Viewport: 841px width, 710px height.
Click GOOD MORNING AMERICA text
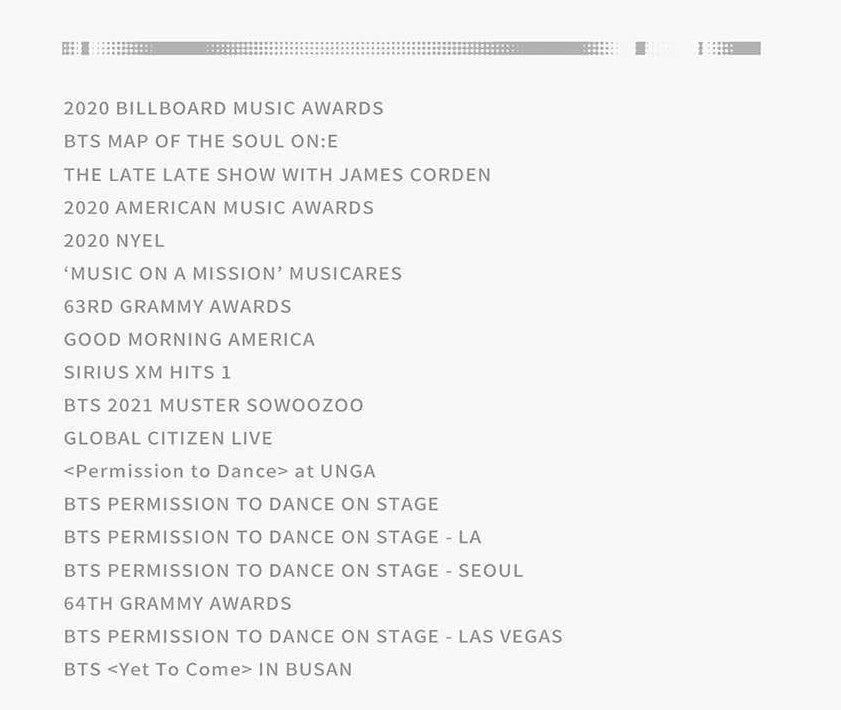[x=189, y=339]
